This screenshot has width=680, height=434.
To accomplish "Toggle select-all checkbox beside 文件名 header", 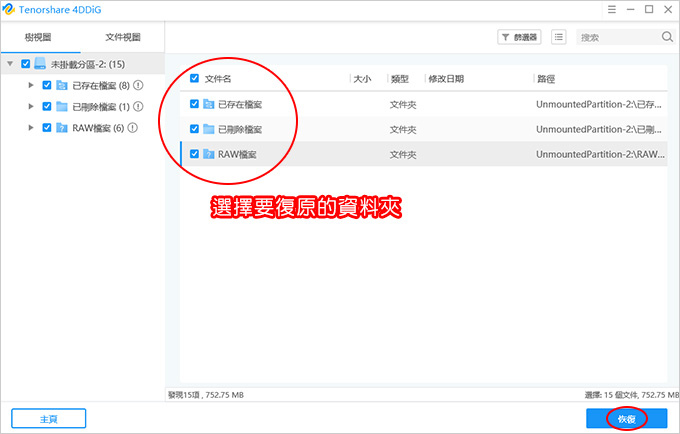I will (194, 78).
